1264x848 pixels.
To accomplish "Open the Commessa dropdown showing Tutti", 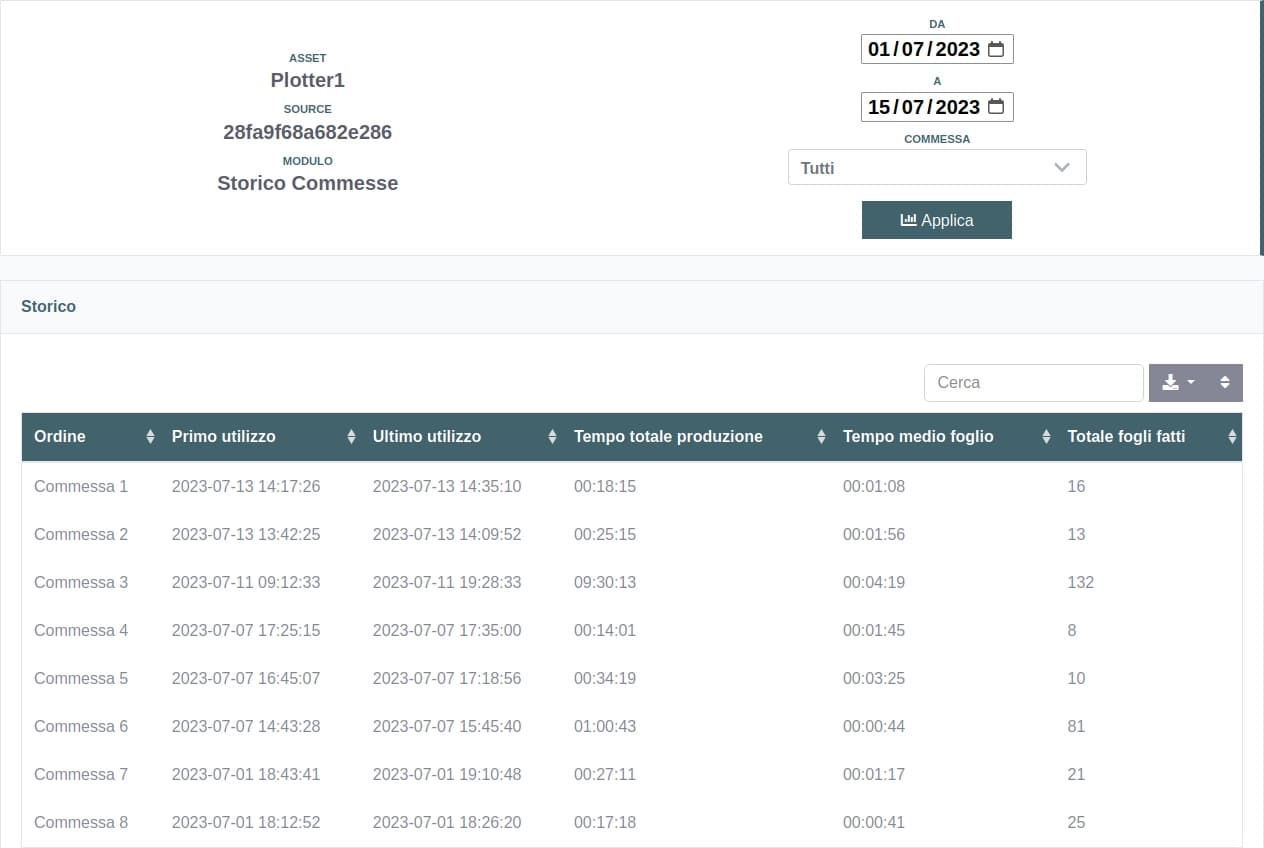I will tap(937, 168).
